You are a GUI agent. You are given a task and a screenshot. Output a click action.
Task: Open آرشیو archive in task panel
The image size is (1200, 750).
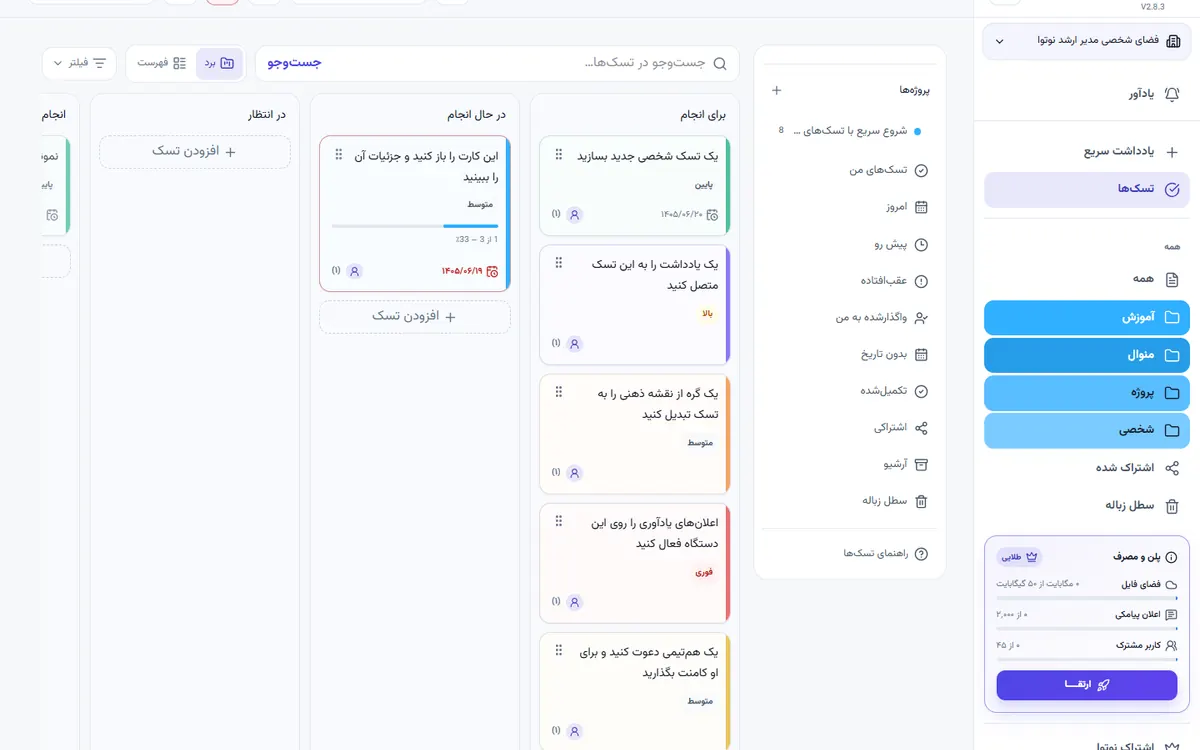[x=850, y=464]
